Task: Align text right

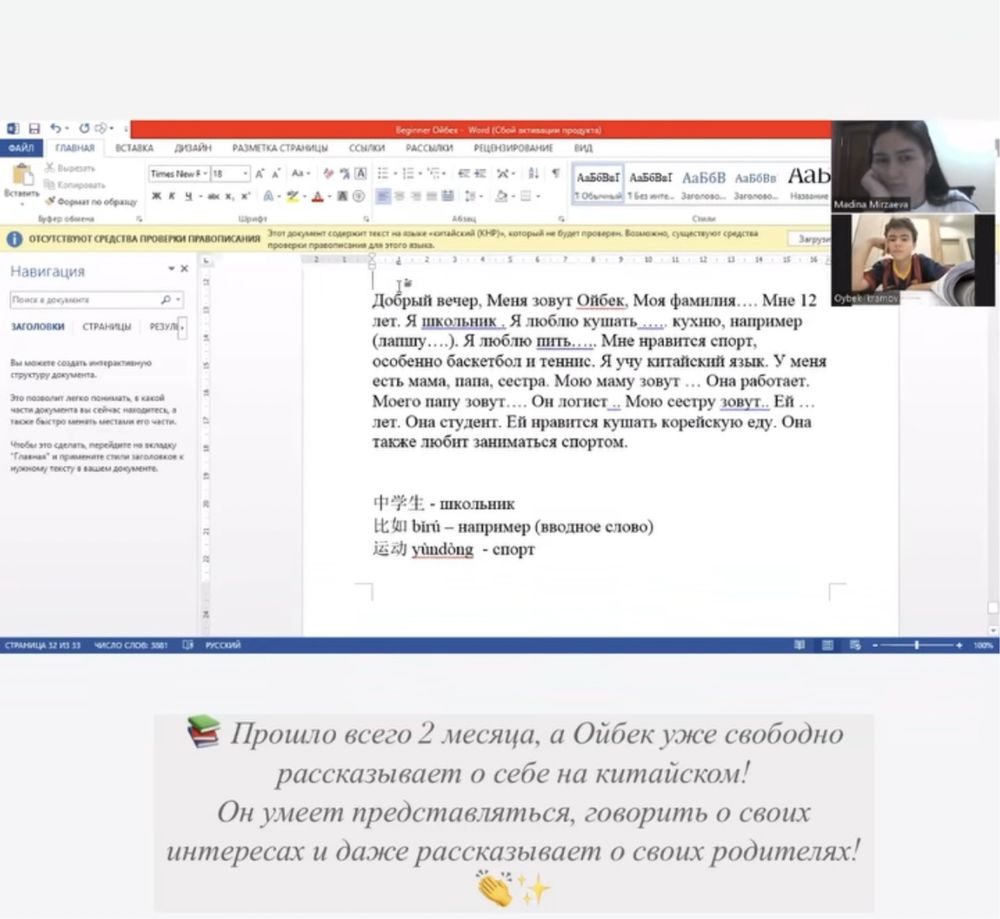Action: click(x=416, y=196)
